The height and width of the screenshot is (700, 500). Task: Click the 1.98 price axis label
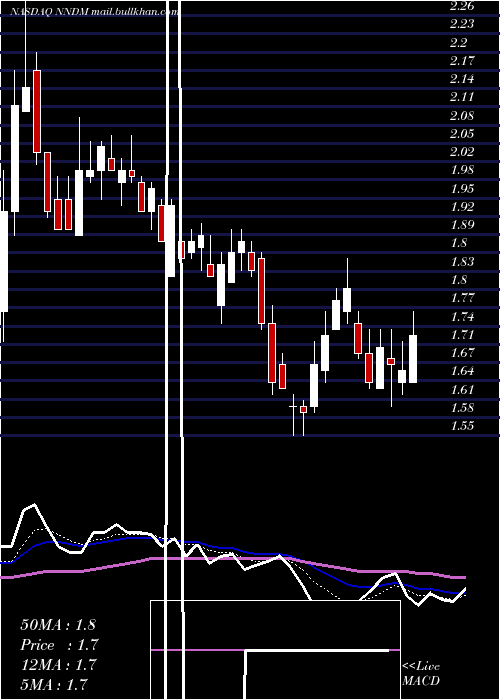(x=462, y=170)
